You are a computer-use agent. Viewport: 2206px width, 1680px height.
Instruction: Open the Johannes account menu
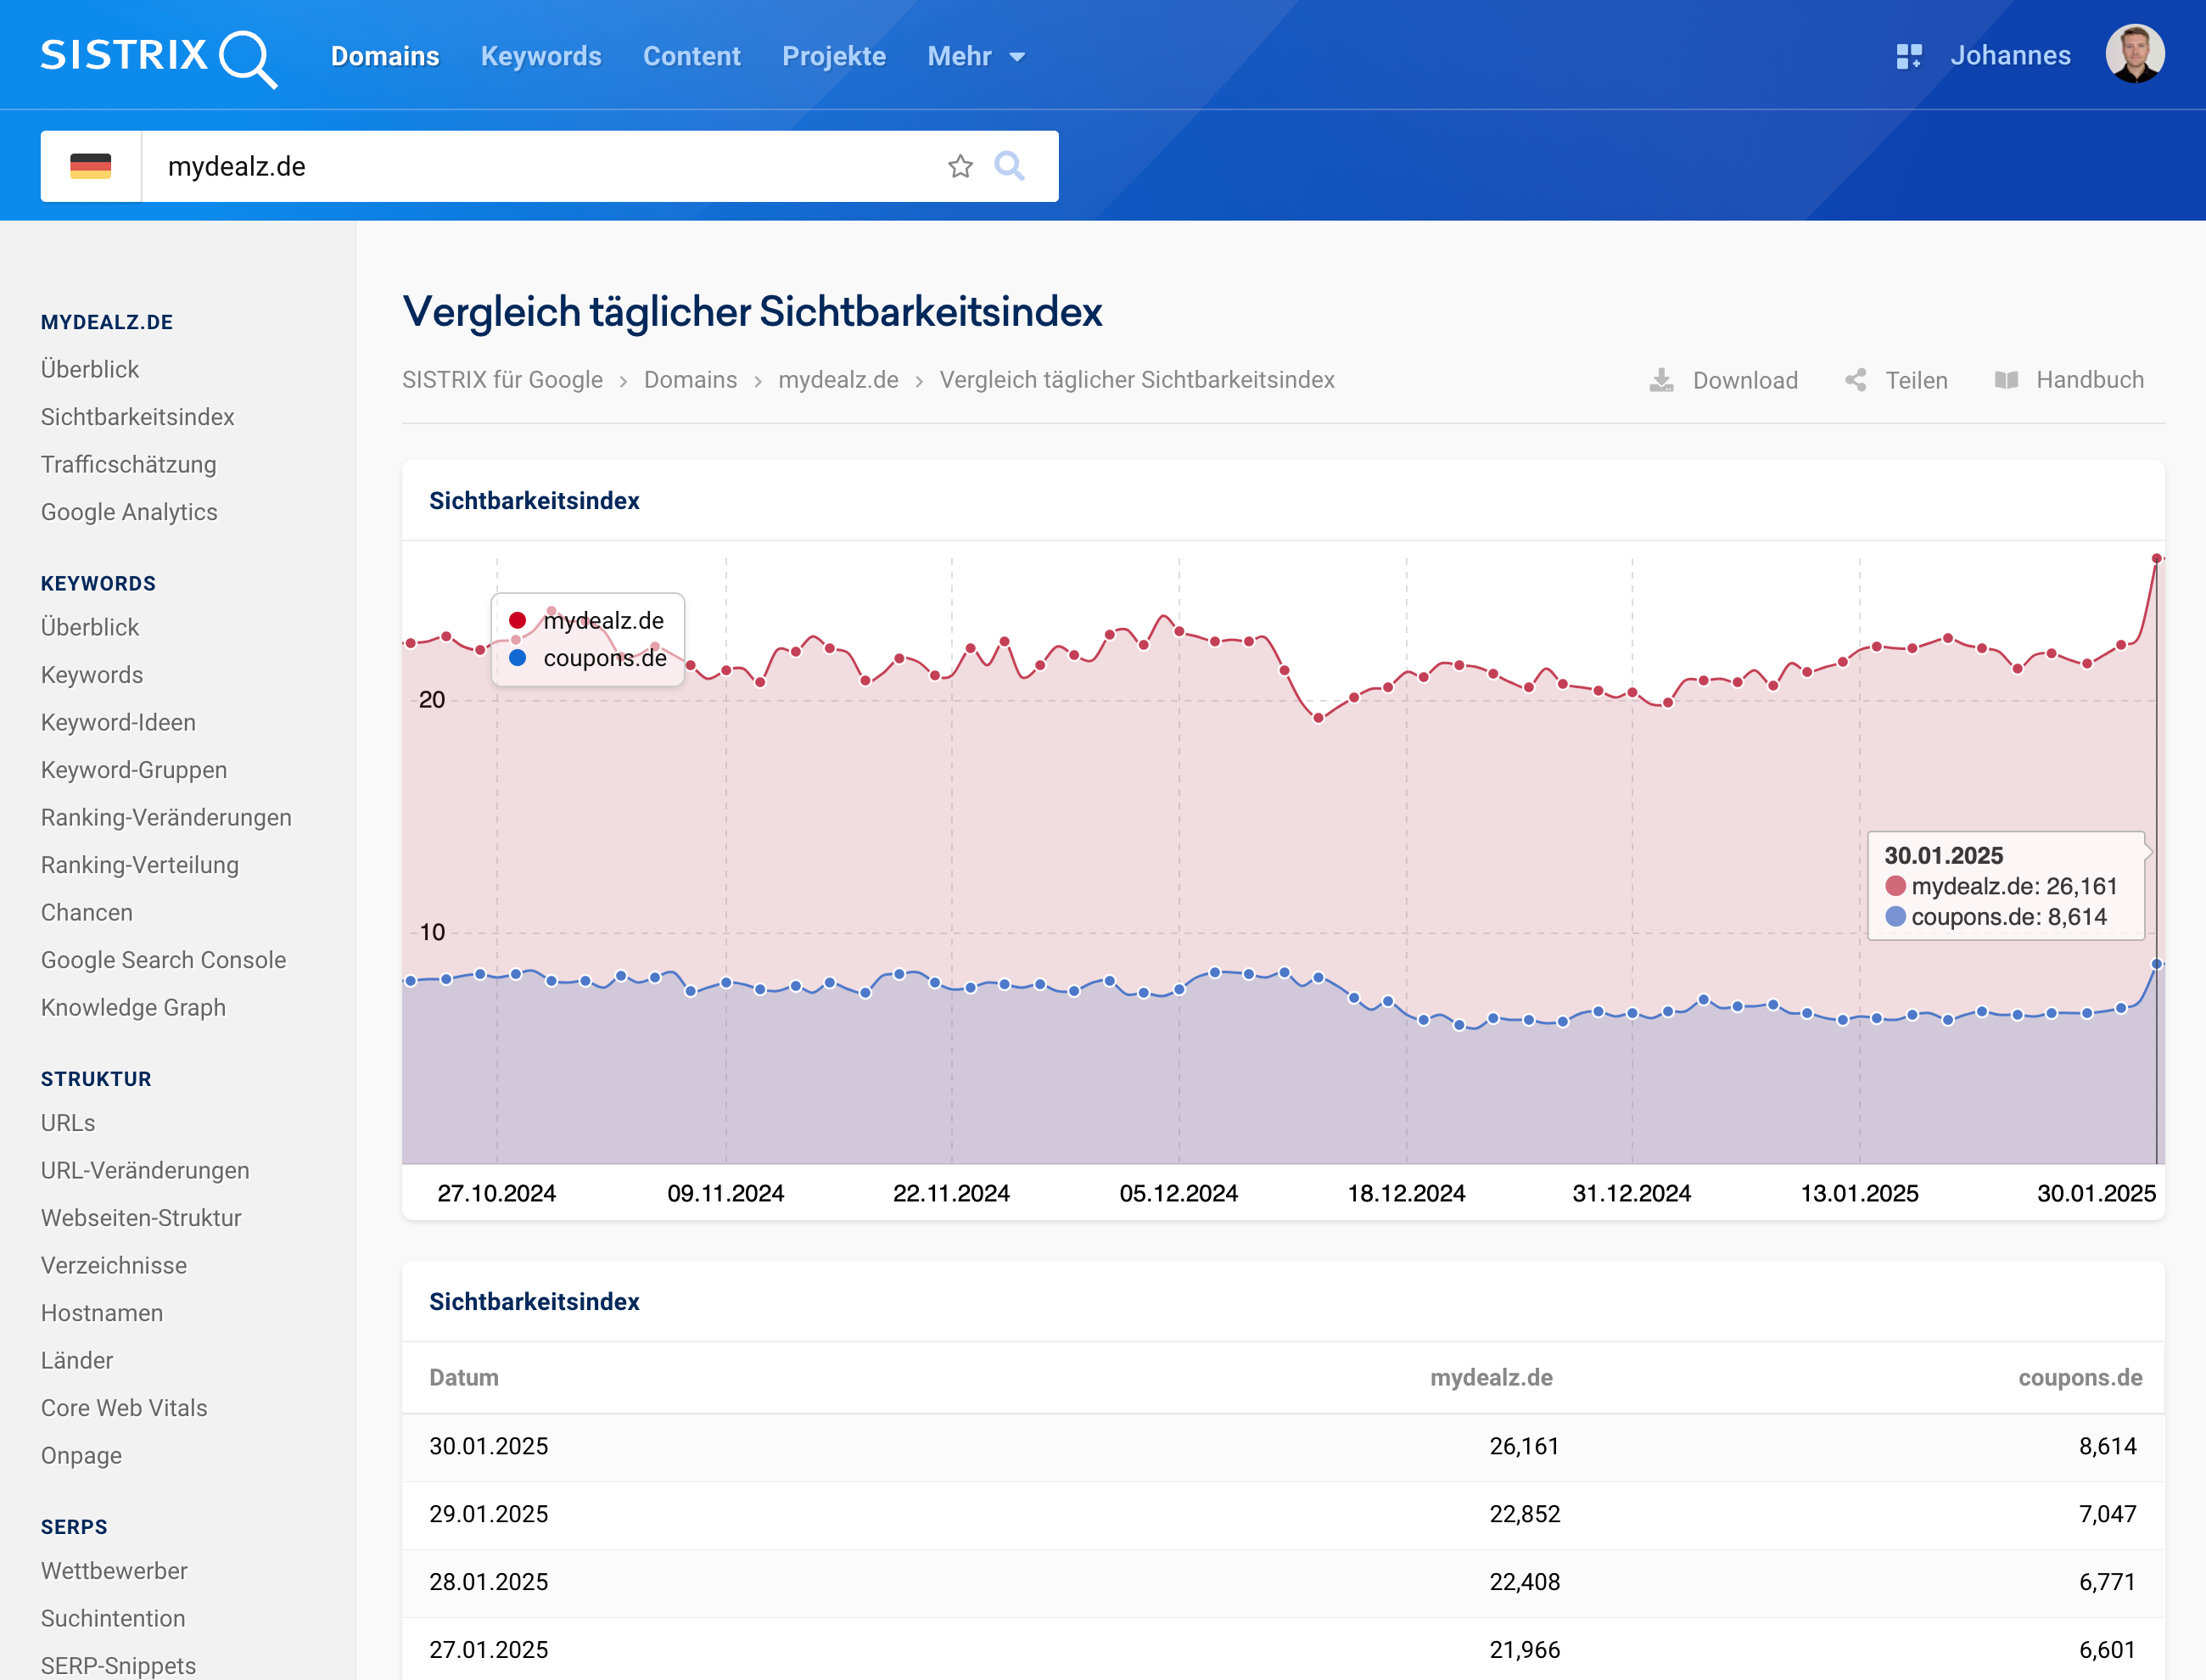(2010, 56)
